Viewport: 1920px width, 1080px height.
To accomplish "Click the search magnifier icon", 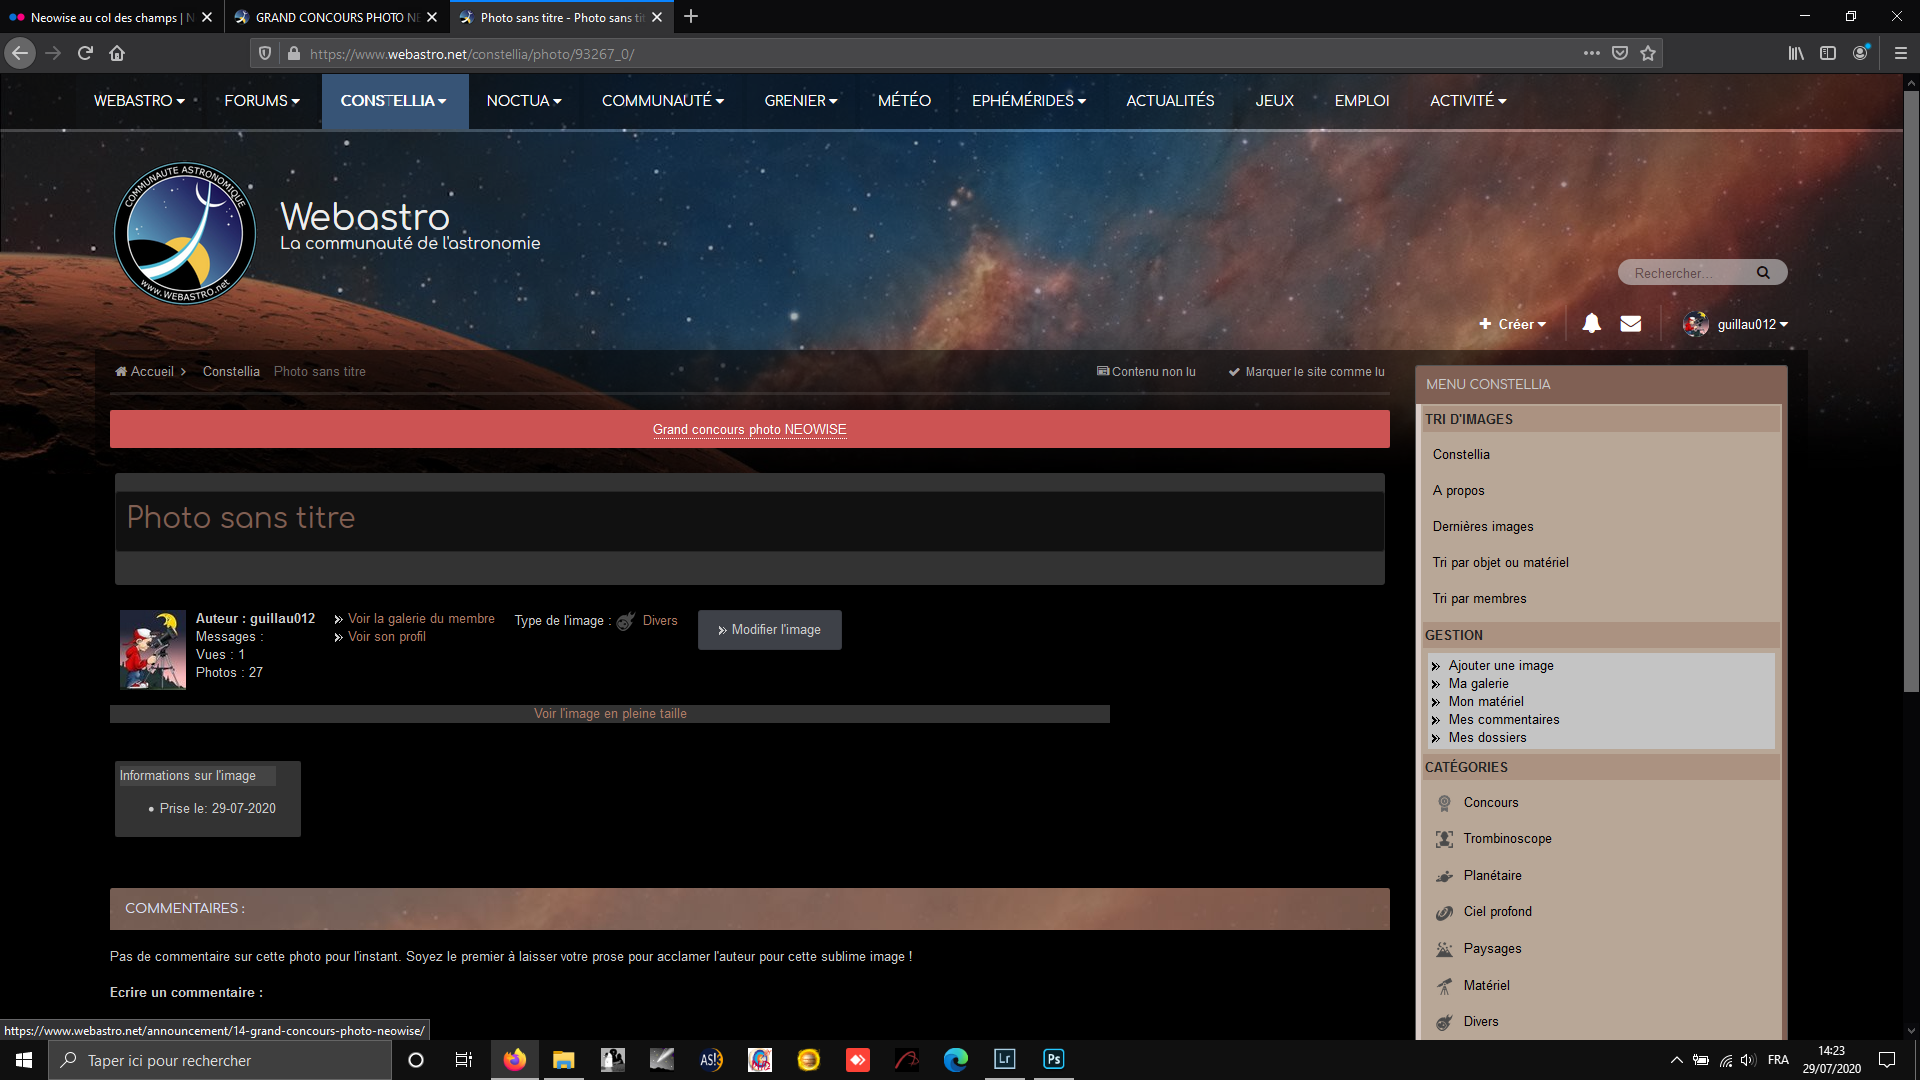I will 1763,272.
